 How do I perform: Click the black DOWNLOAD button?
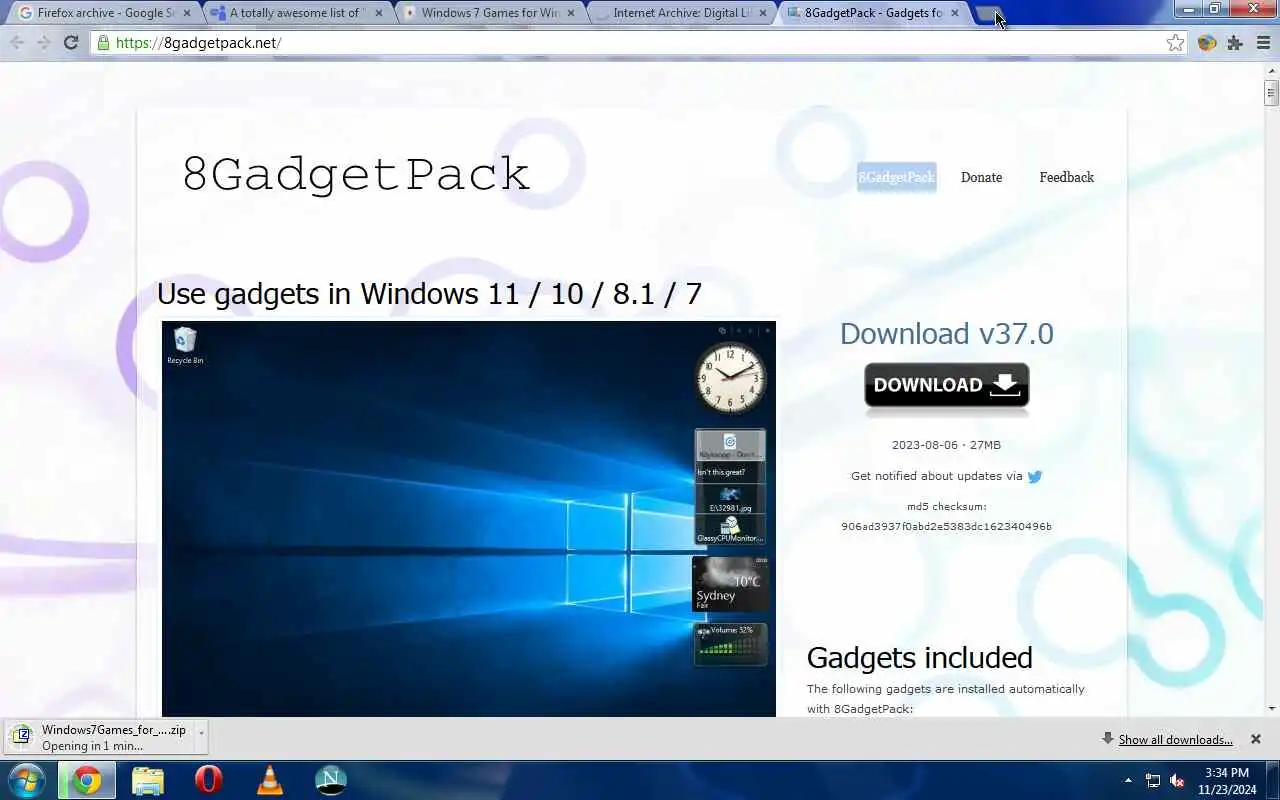(946, 387)
